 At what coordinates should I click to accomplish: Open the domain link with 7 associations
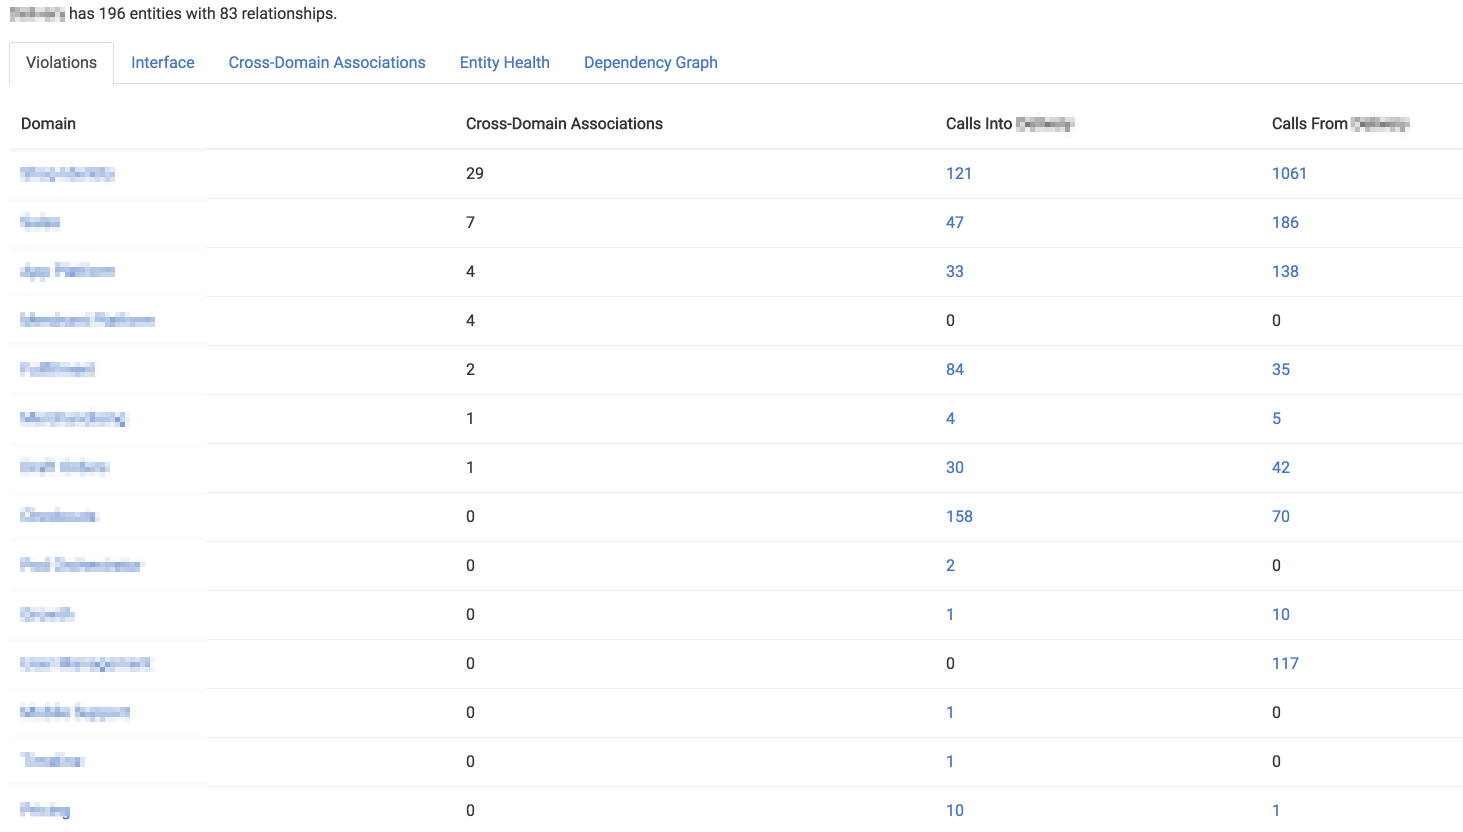click(x=40, y=222)
